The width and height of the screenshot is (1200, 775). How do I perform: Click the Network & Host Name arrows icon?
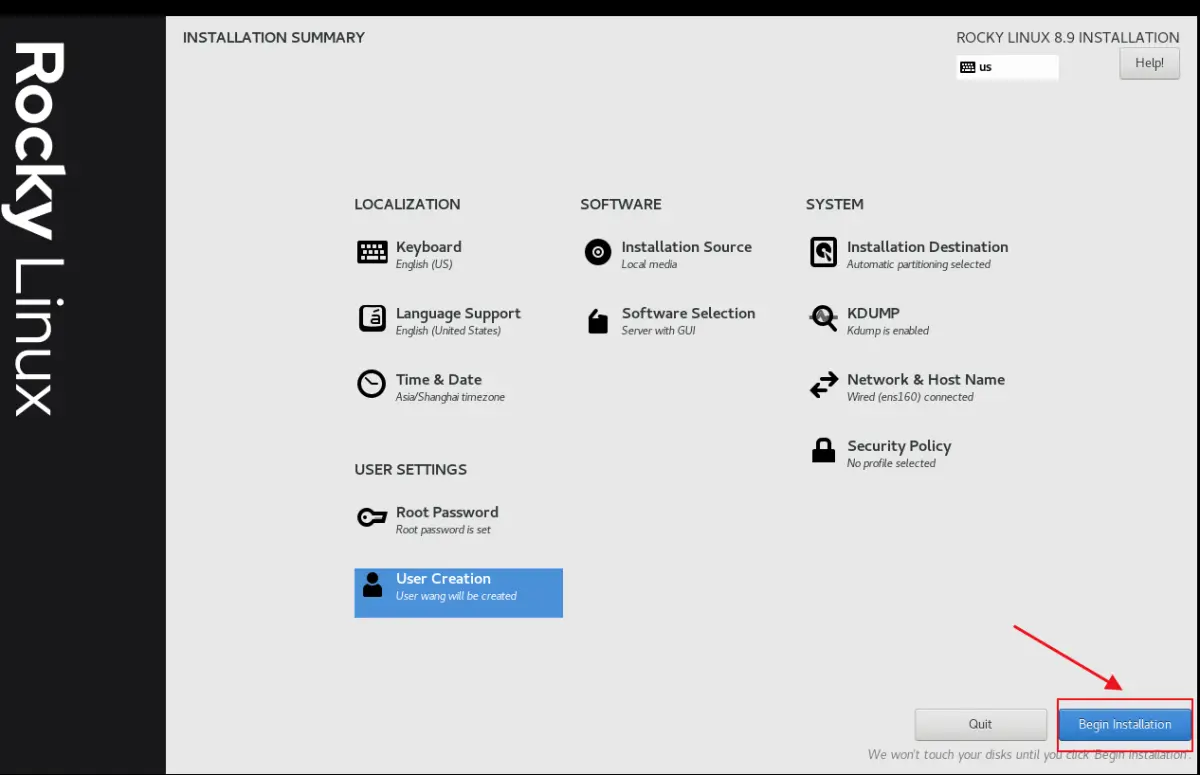[823, 385]
